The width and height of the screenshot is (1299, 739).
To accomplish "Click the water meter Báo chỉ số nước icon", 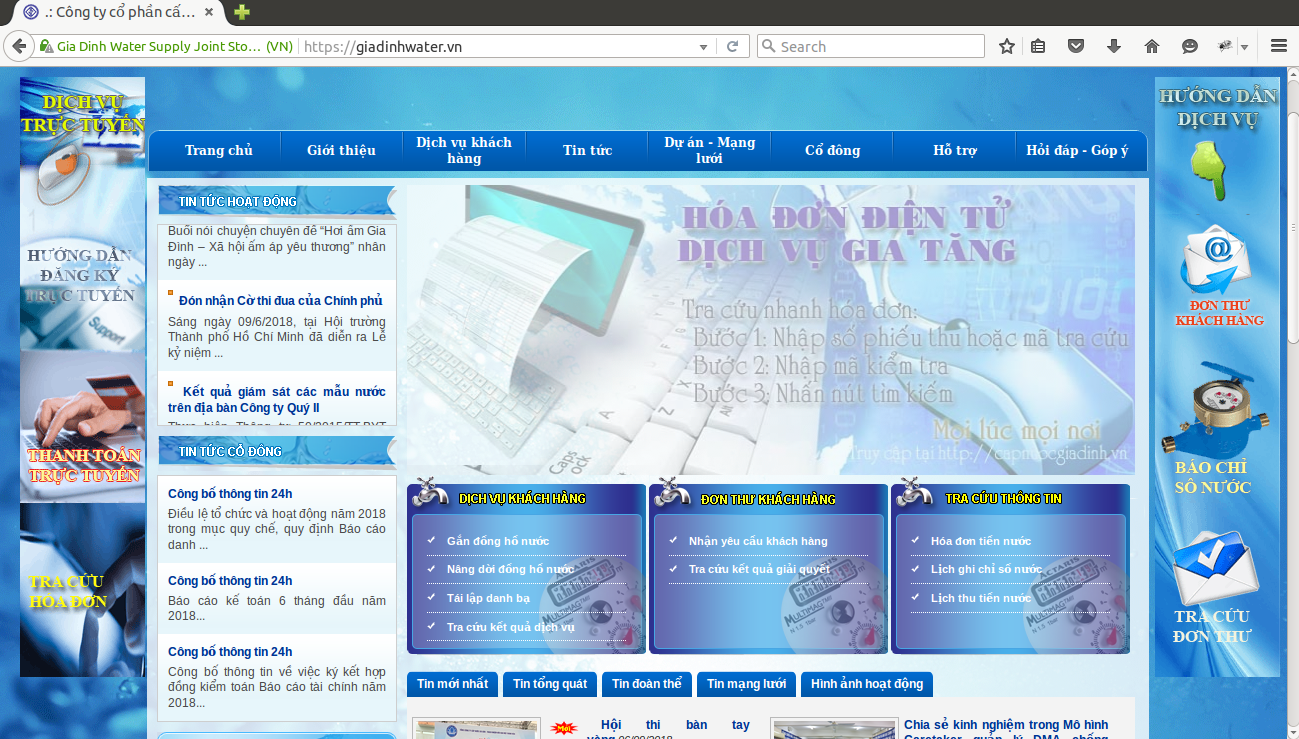I will coord(1214,408).
